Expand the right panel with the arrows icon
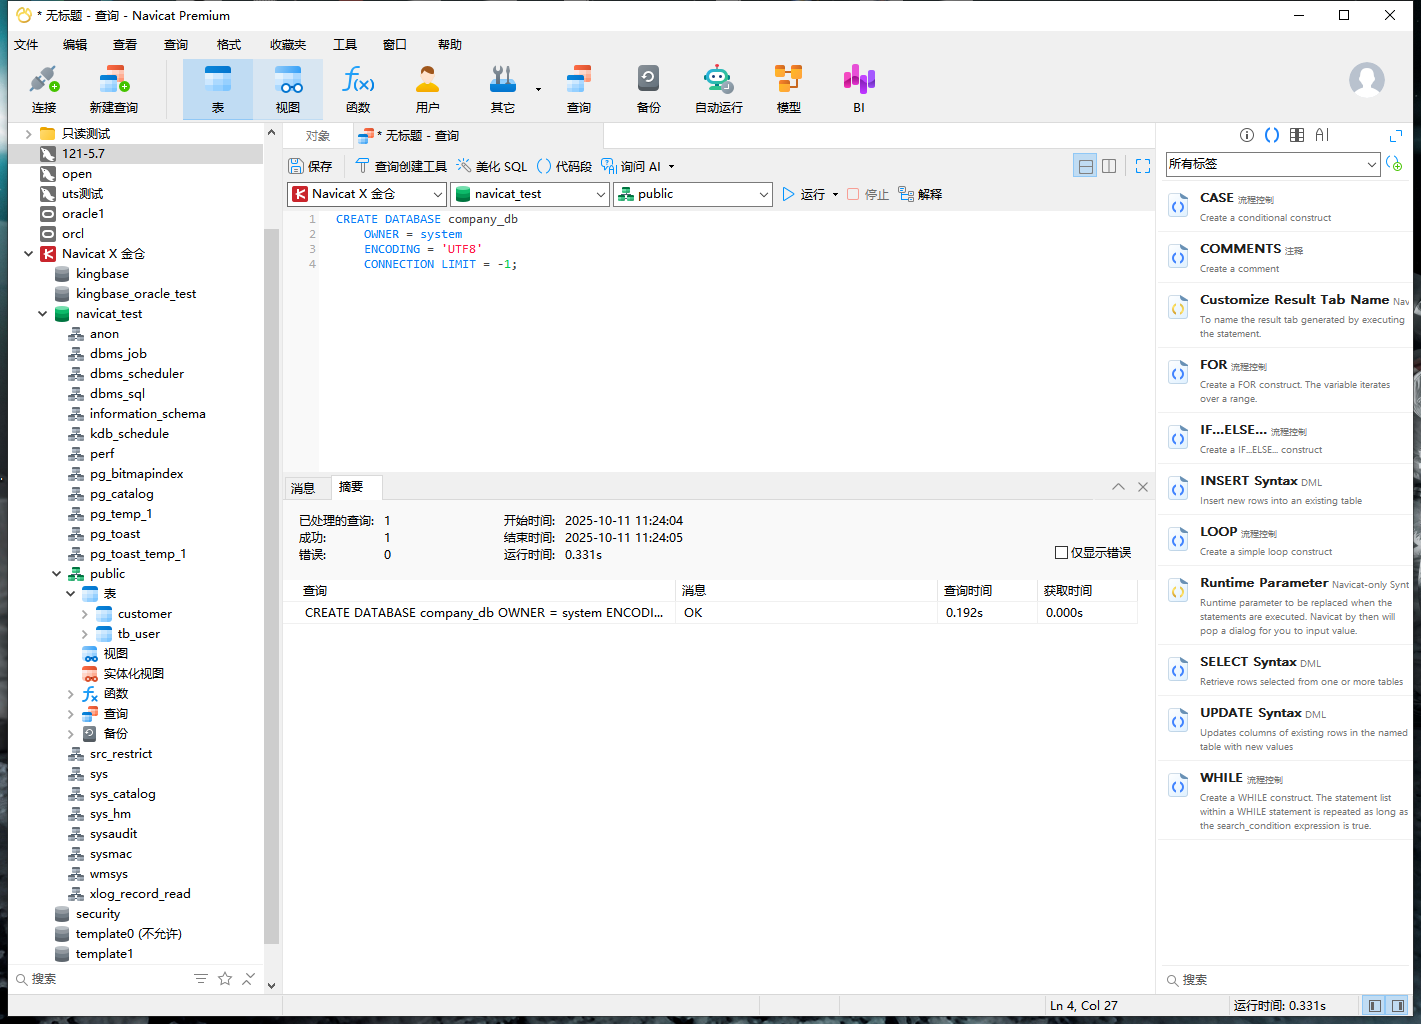 point(1396,135)
